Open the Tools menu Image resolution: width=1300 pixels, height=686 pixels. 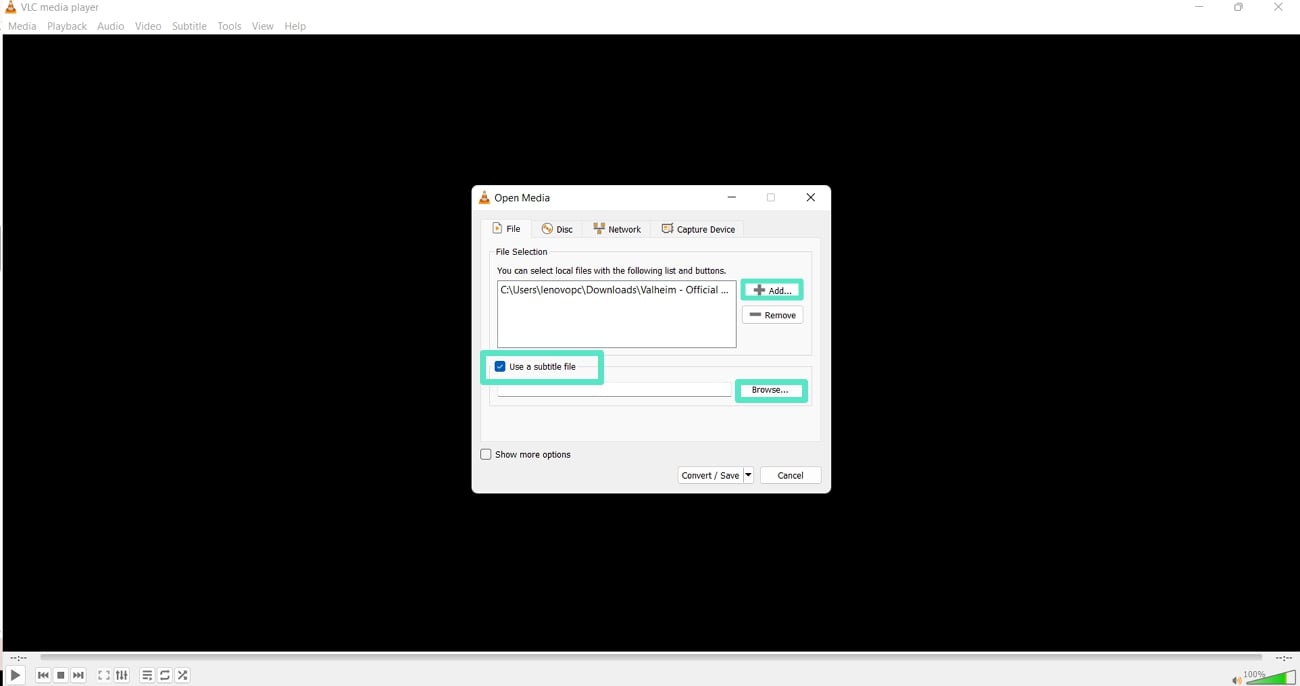[x=229, y=26]
